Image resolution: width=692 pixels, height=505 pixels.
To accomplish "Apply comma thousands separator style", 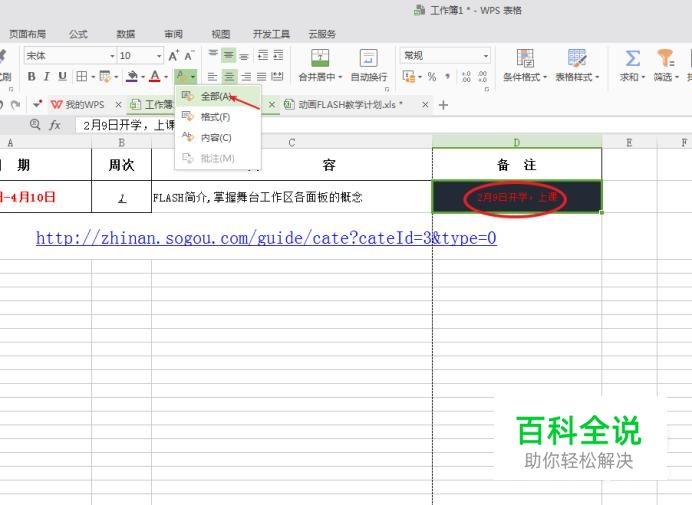I will (x=448, y=77).
